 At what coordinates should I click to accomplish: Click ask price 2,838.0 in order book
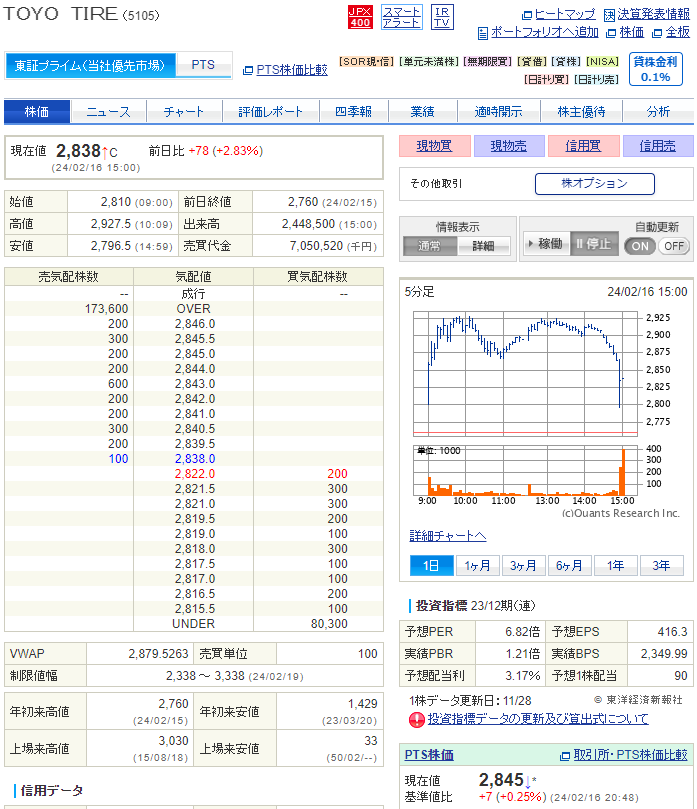click(194, 459)
